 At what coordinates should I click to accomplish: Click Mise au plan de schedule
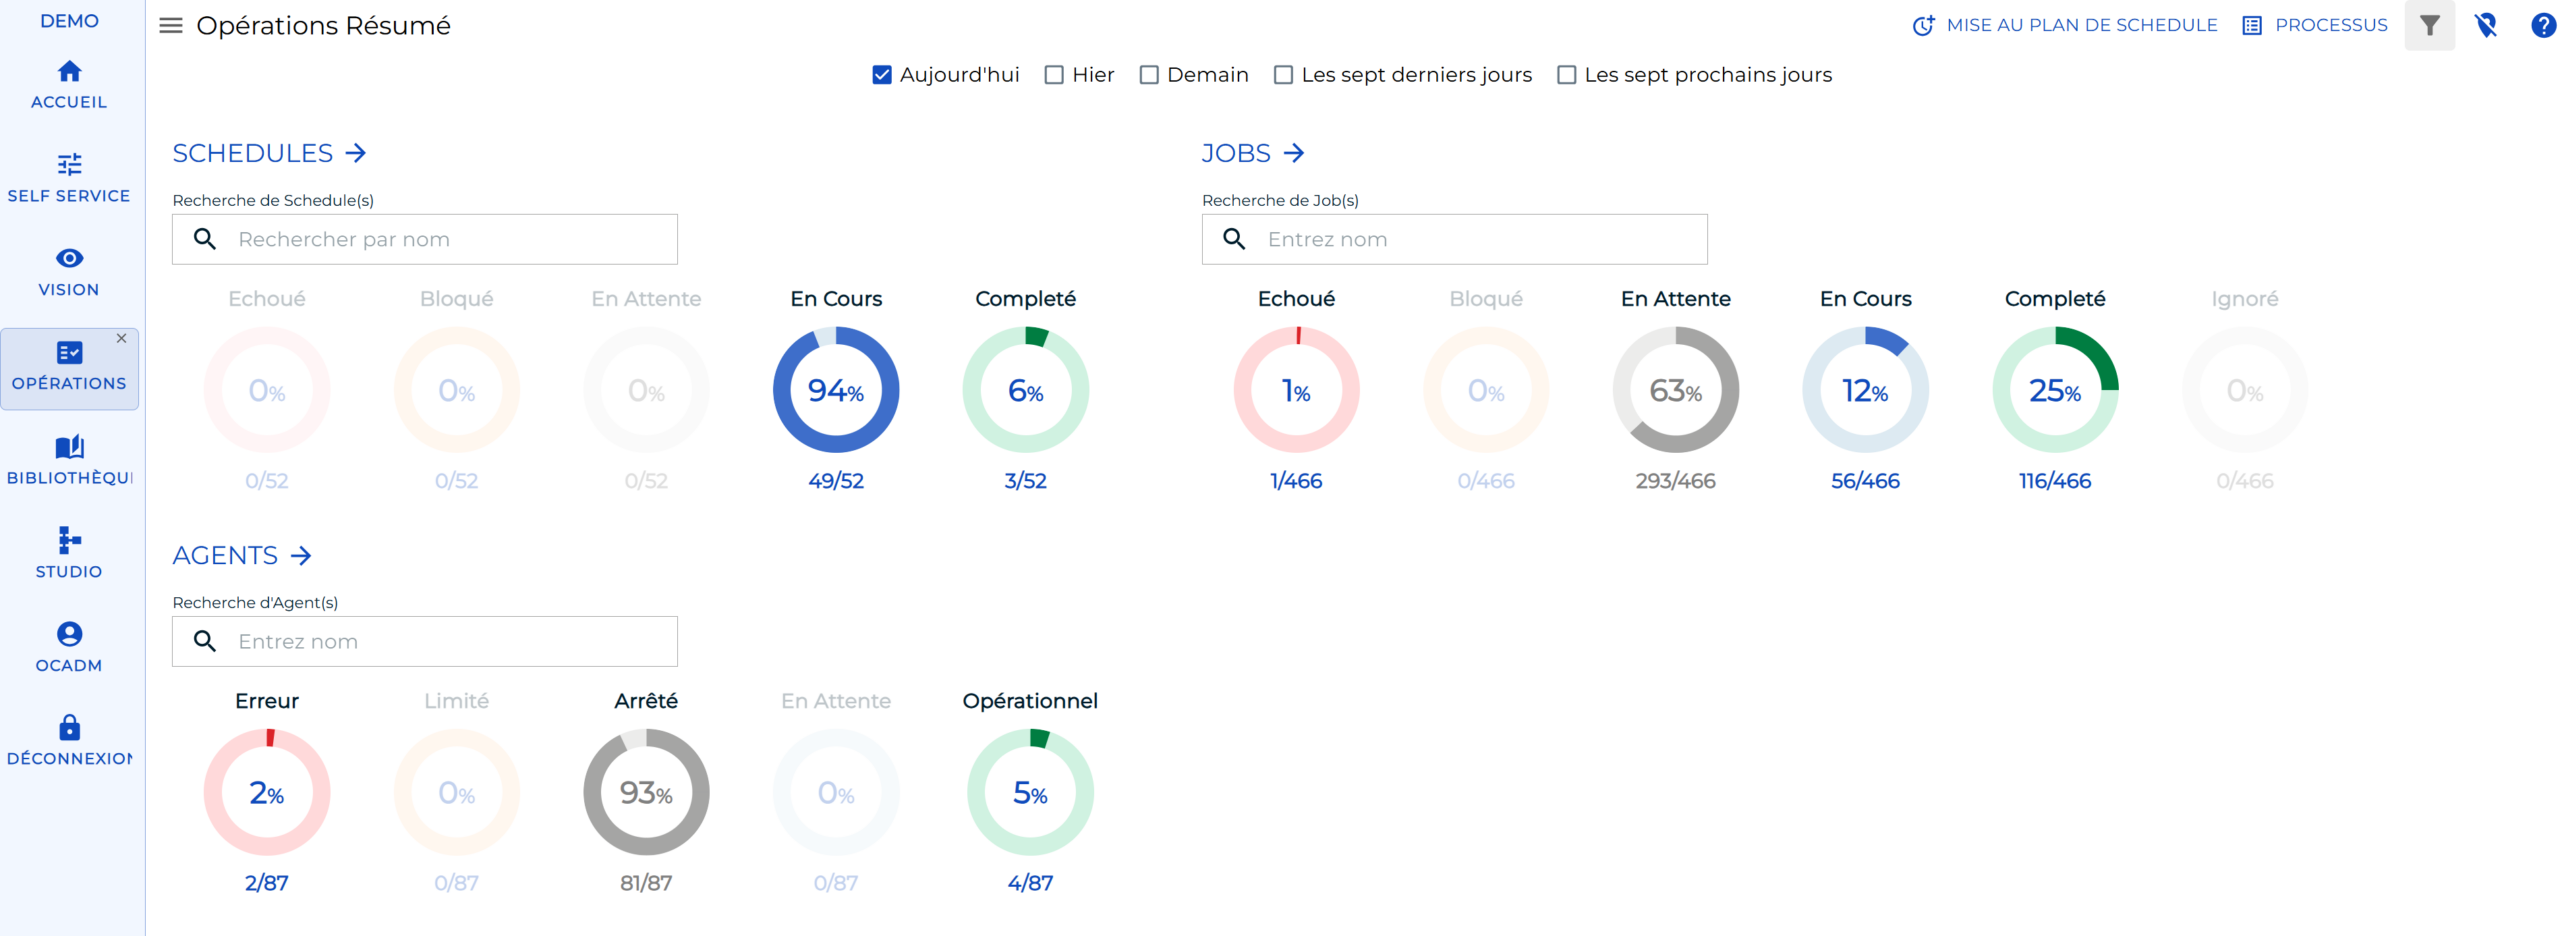click(x=2064, y=25)
